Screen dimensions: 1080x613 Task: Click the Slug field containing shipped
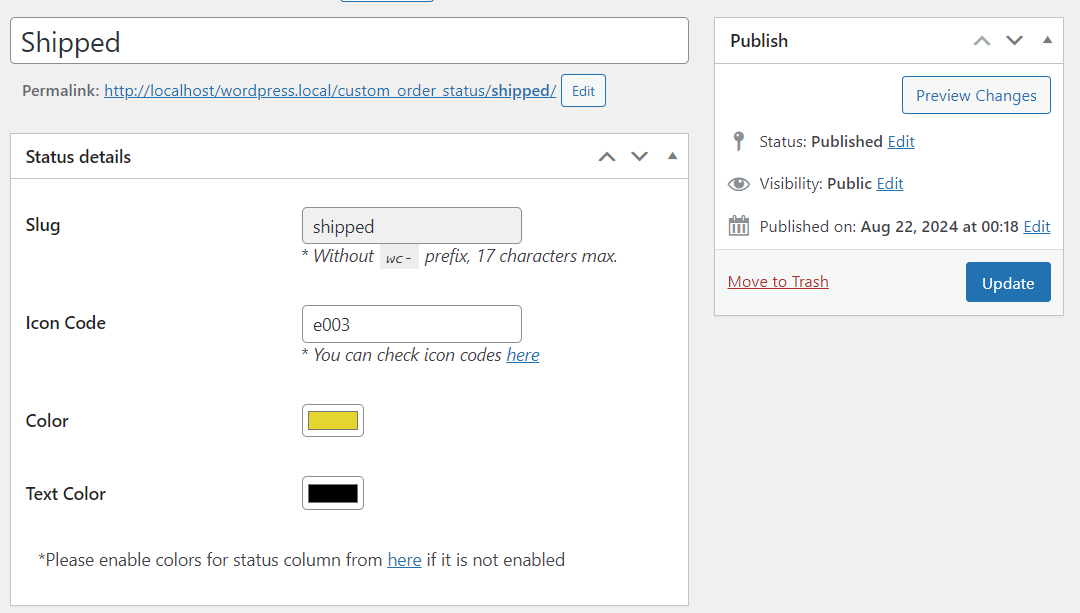pyautogui.click(x=412, y=226)
